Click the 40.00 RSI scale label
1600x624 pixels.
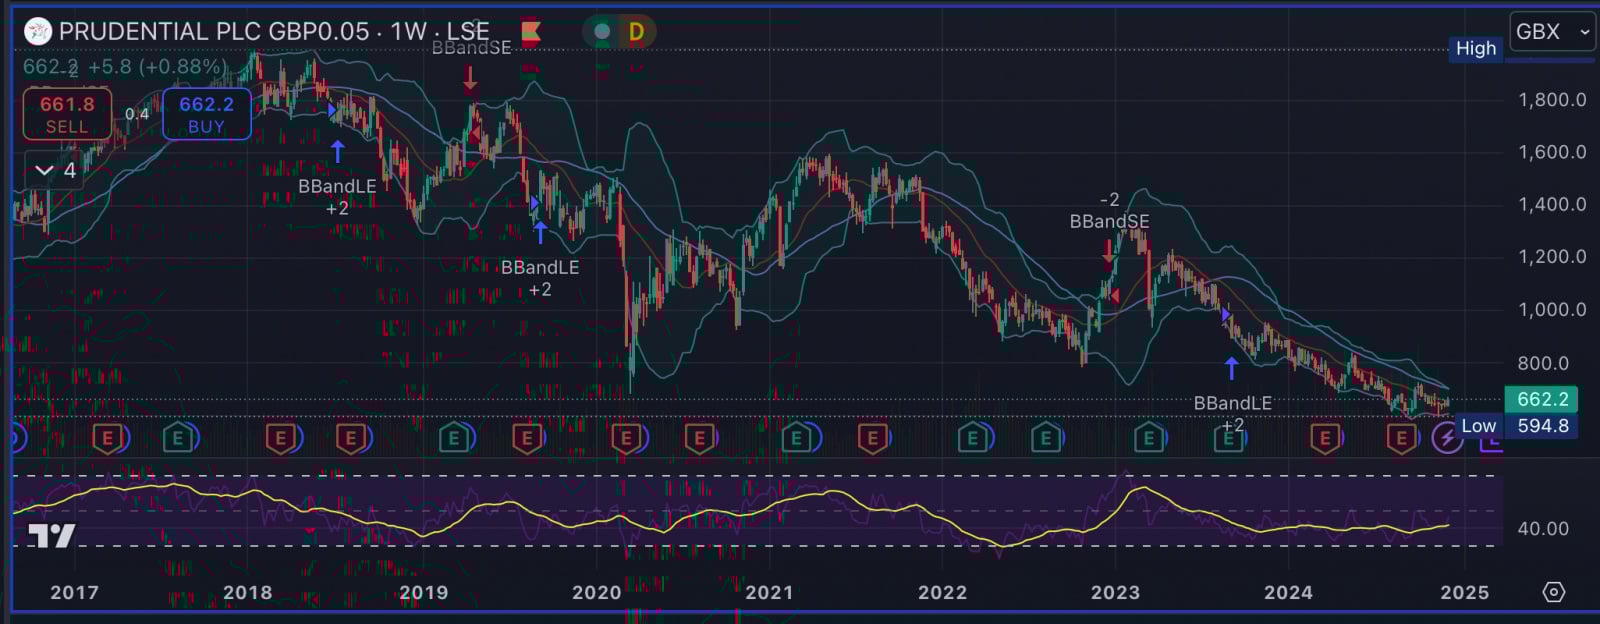1543,529
